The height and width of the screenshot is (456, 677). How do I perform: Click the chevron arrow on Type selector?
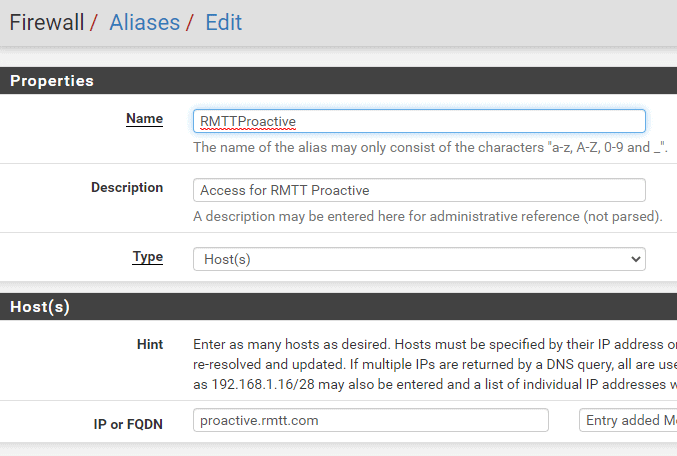click(635, 259)
